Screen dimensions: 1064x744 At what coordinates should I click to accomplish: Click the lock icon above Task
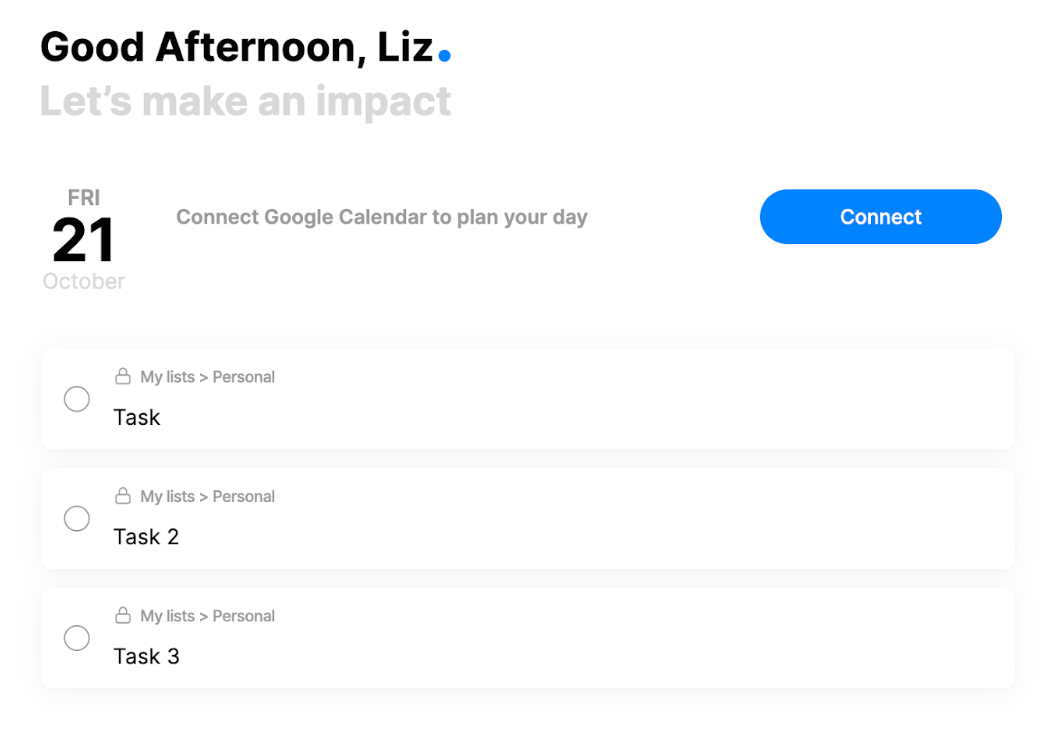coord(123,376)
